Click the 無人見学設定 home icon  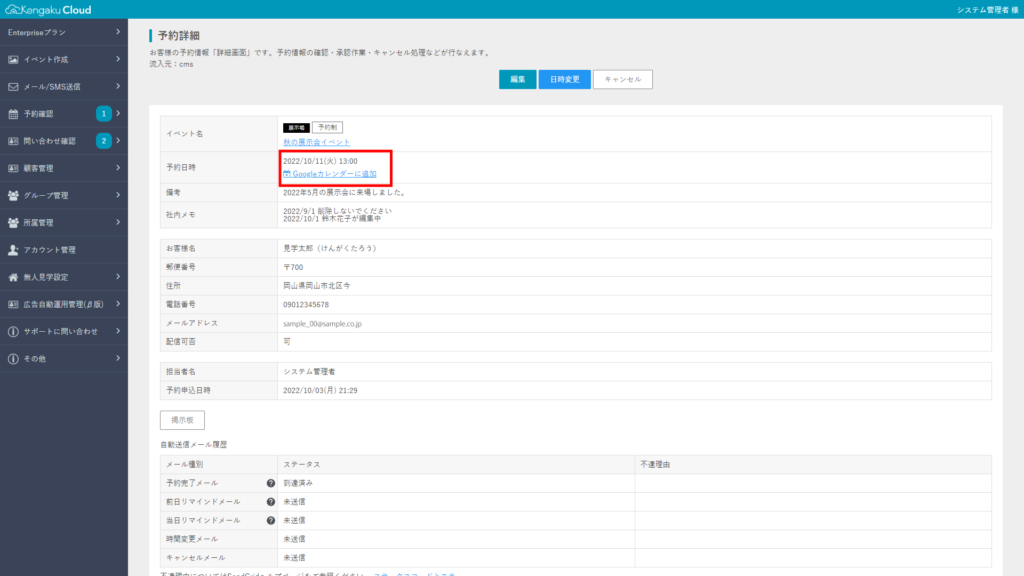click(13, 277)
